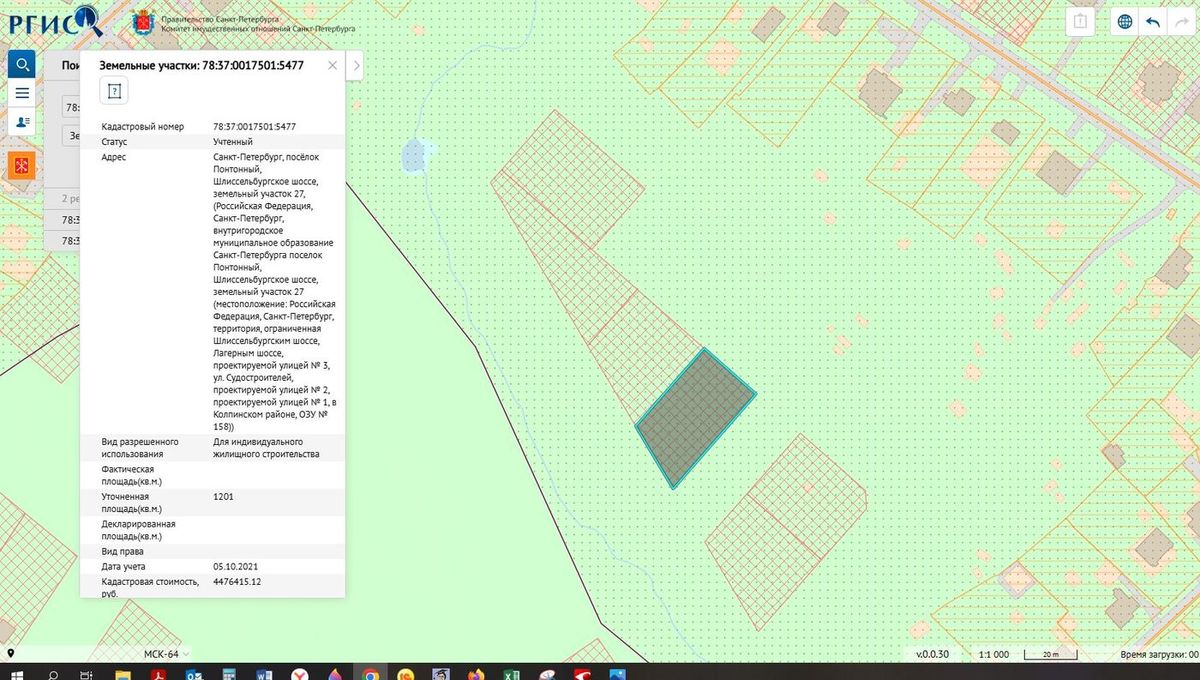This screenshot has width=1200, height=680.
Task: Open the search panel magnifier icon
Action: click(22, 66)
